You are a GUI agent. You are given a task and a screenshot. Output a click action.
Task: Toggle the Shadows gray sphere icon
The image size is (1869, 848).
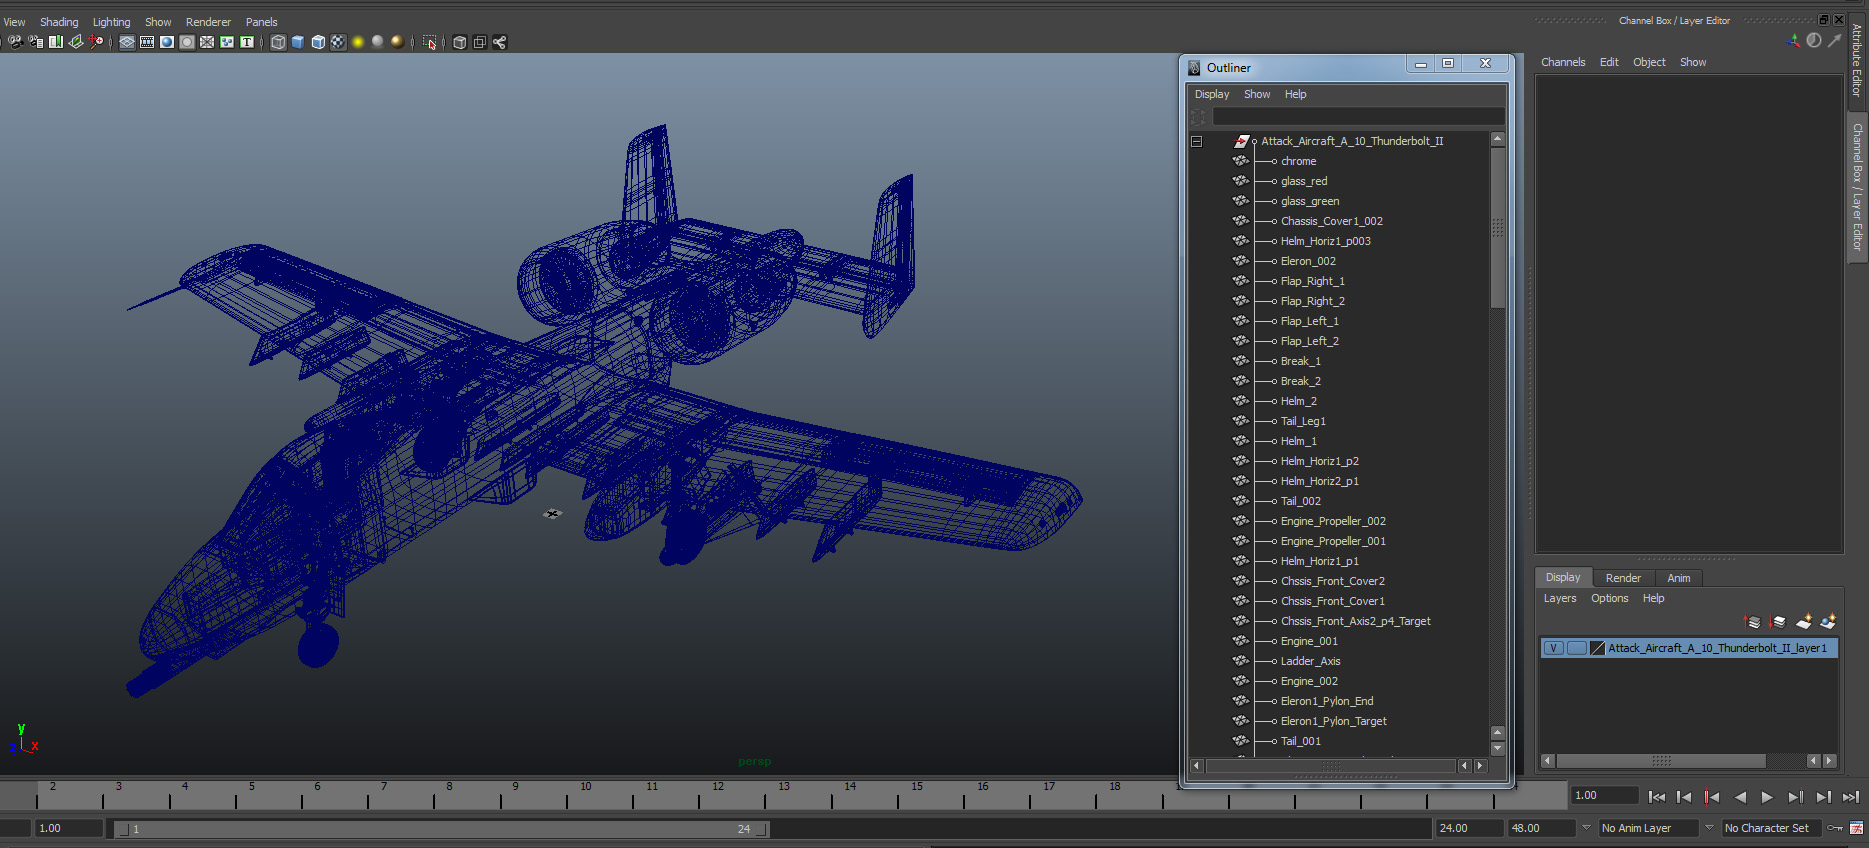coord(378,42)
